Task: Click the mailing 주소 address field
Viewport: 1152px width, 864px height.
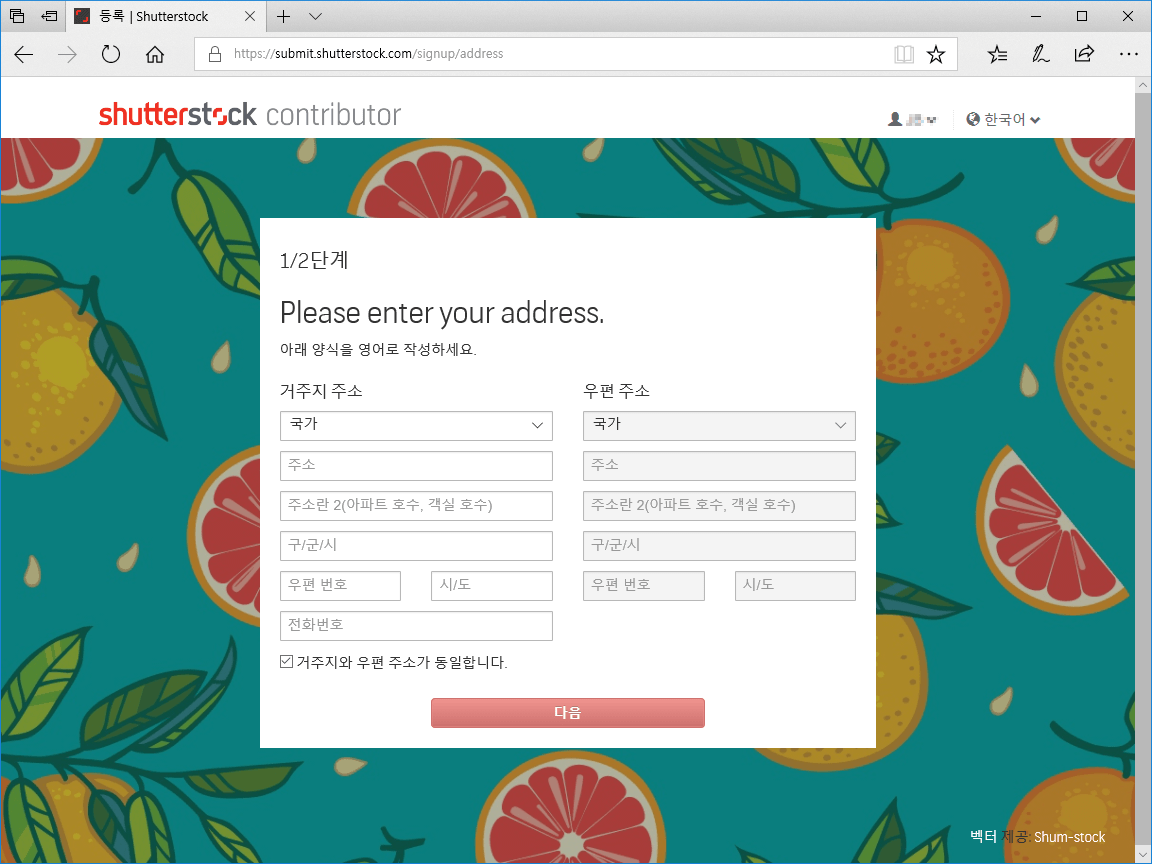Action: coord(719,466)
